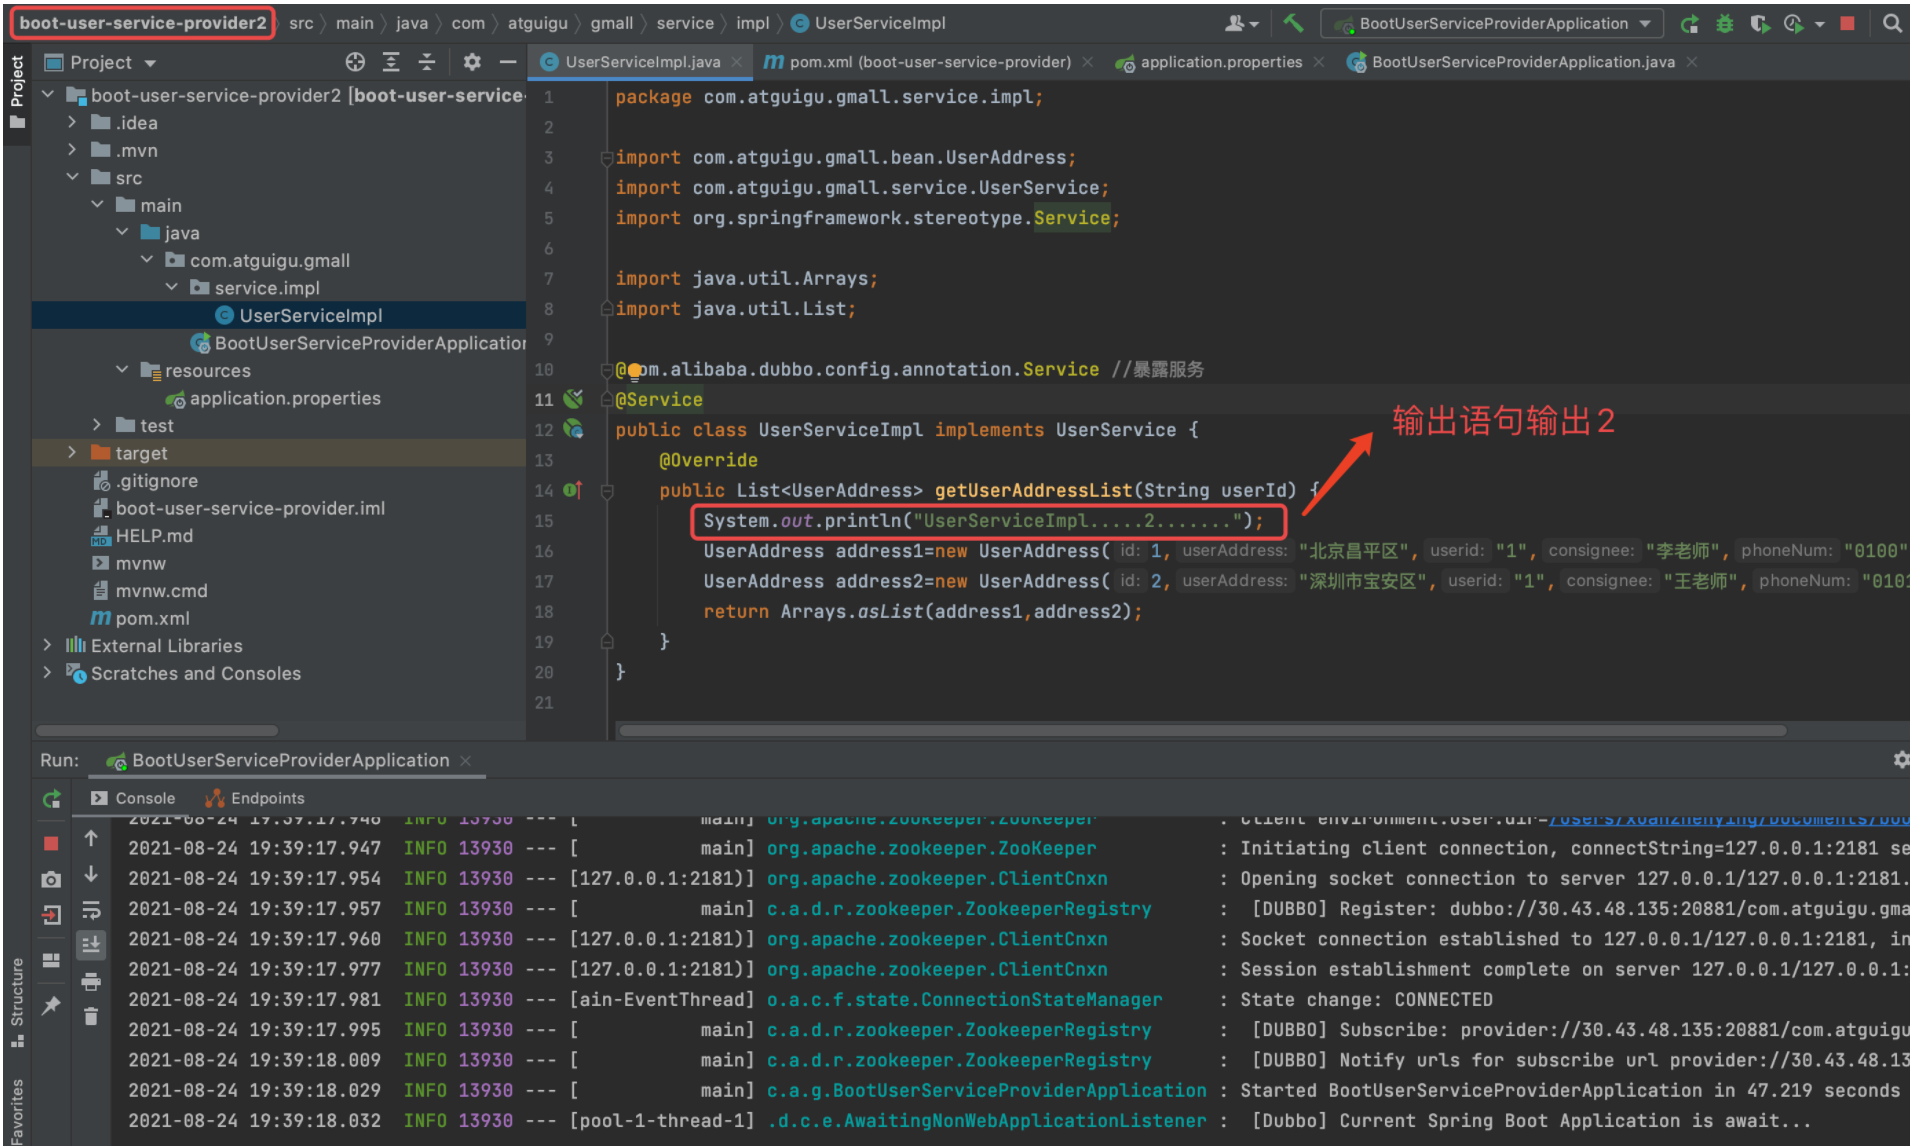
Task: Click the Build project hammer icon
Action: (1293, 23)
